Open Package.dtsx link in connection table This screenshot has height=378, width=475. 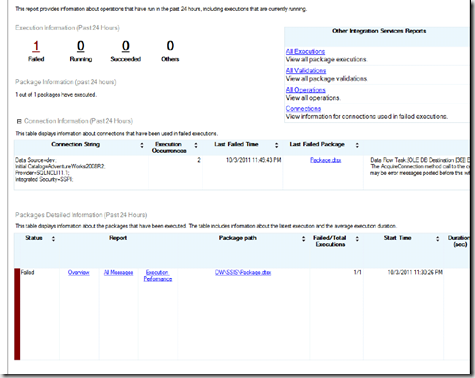(x=325, y=160)
